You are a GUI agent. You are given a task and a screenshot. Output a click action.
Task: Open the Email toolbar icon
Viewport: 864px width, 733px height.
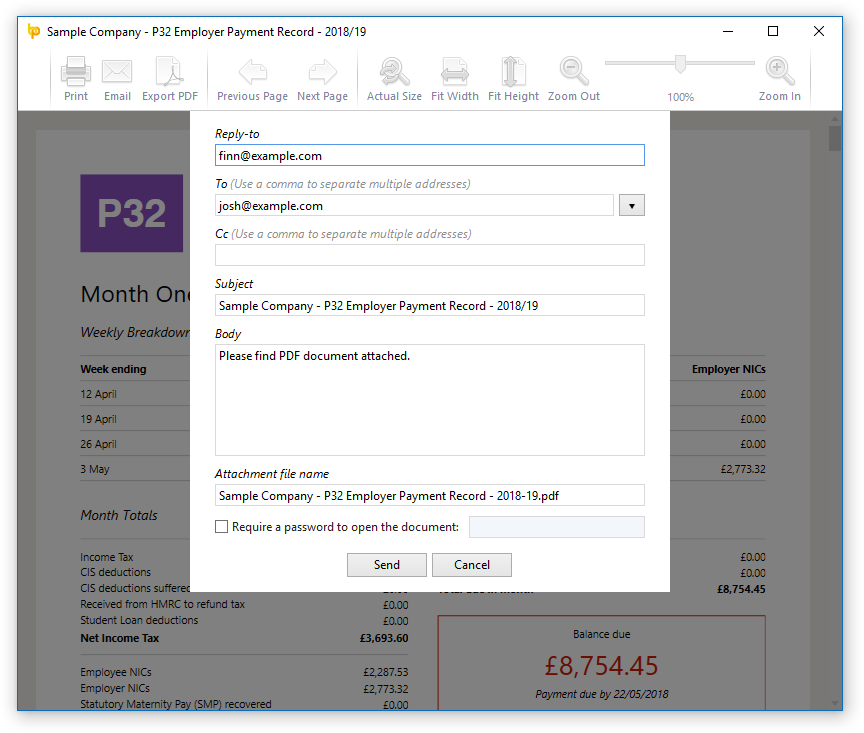(117, 72)
